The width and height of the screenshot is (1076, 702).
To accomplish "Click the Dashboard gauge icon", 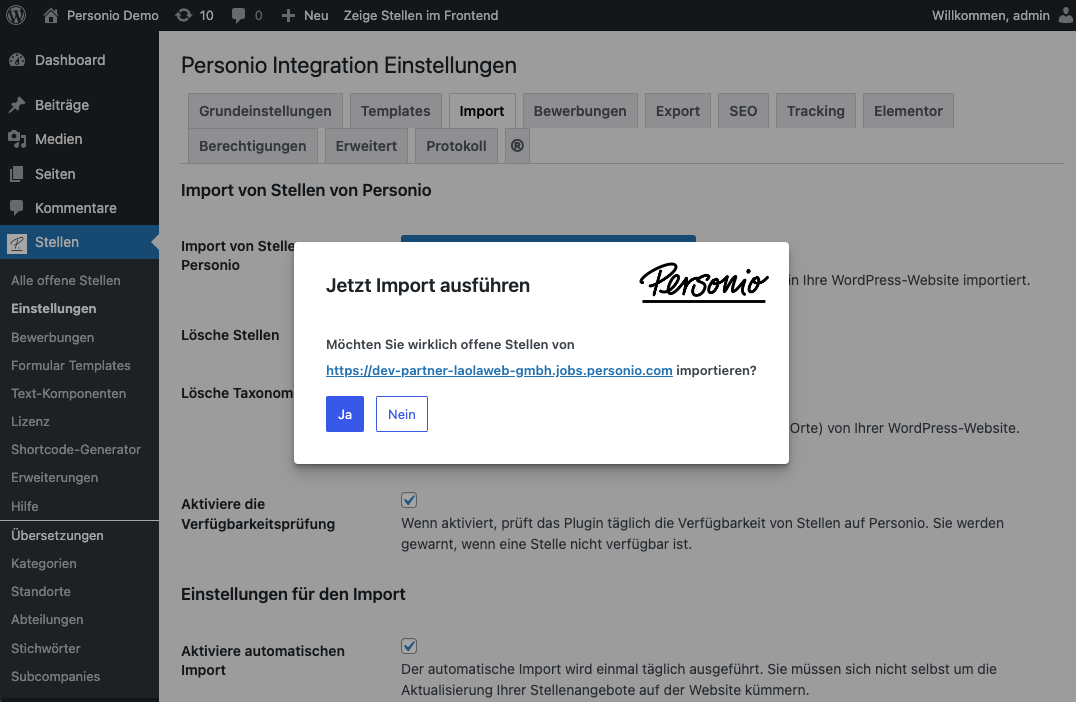I will click(x=17, y=60).
